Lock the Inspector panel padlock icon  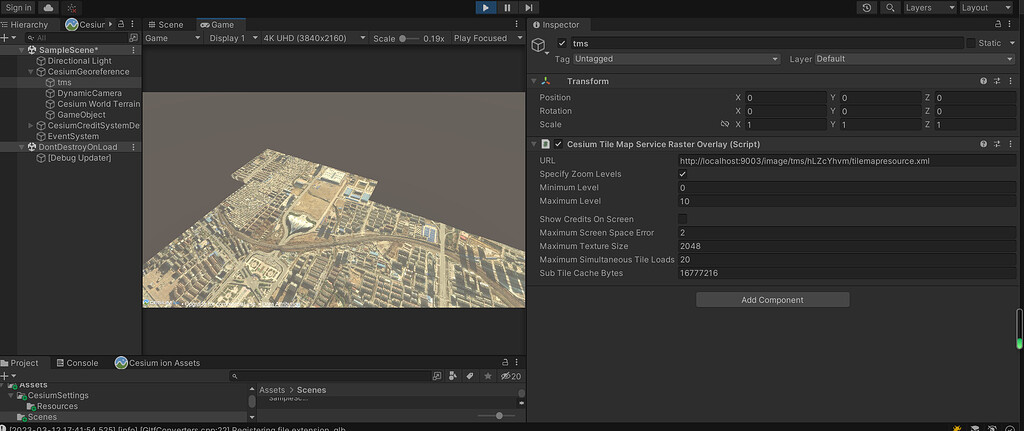coord(998,24)
